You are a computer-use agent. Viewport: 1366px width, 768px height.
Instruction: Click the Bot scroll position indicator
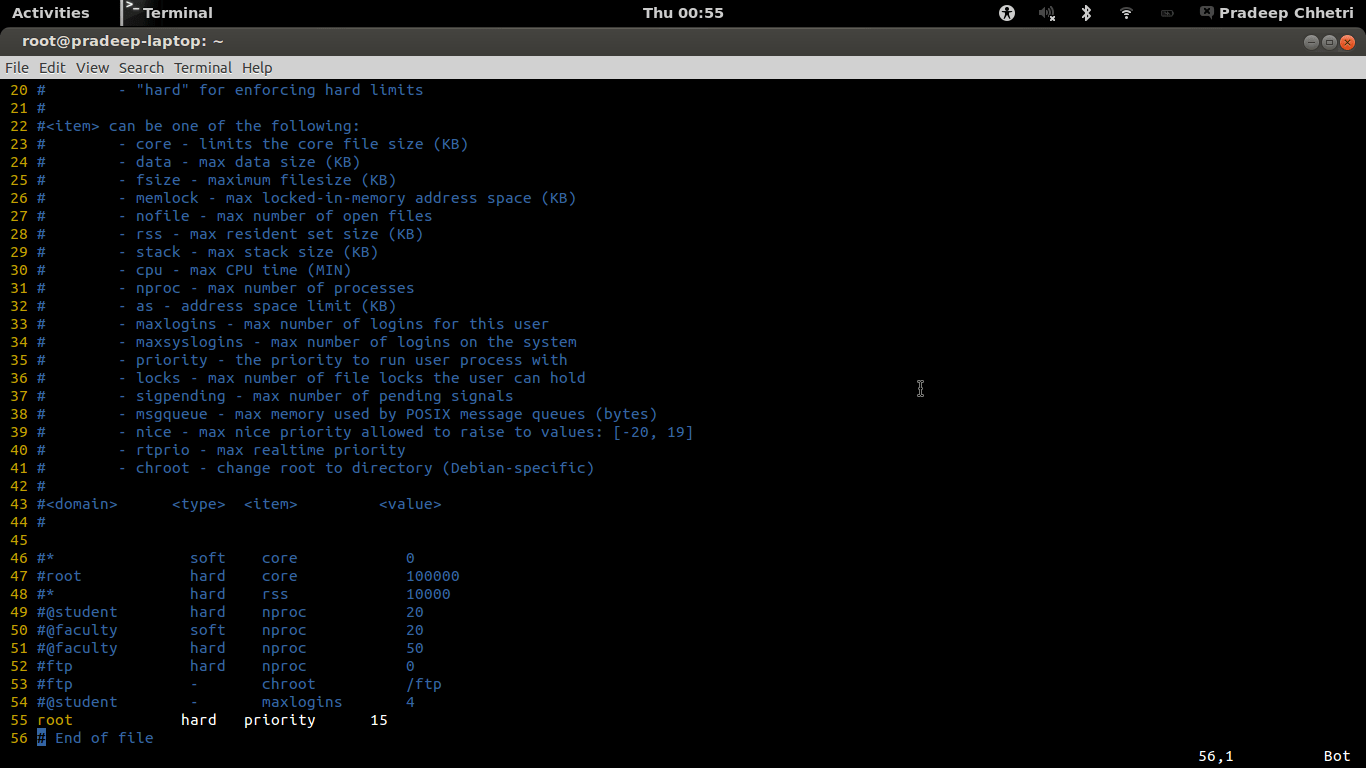(1337, 756)
